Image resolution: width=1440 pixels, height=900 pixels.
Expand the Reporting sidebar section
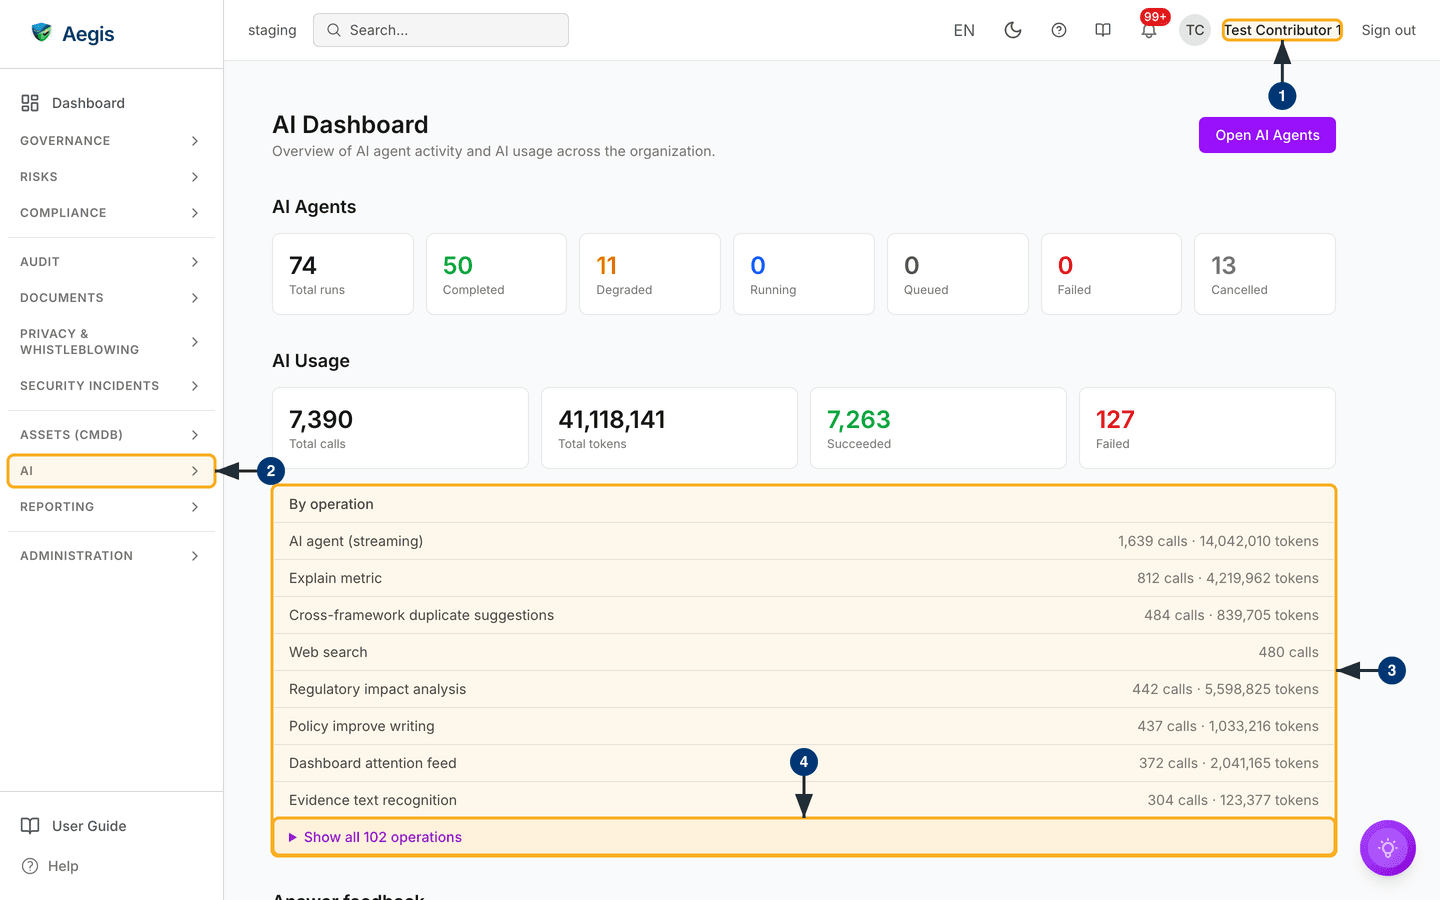coord(111,507)
